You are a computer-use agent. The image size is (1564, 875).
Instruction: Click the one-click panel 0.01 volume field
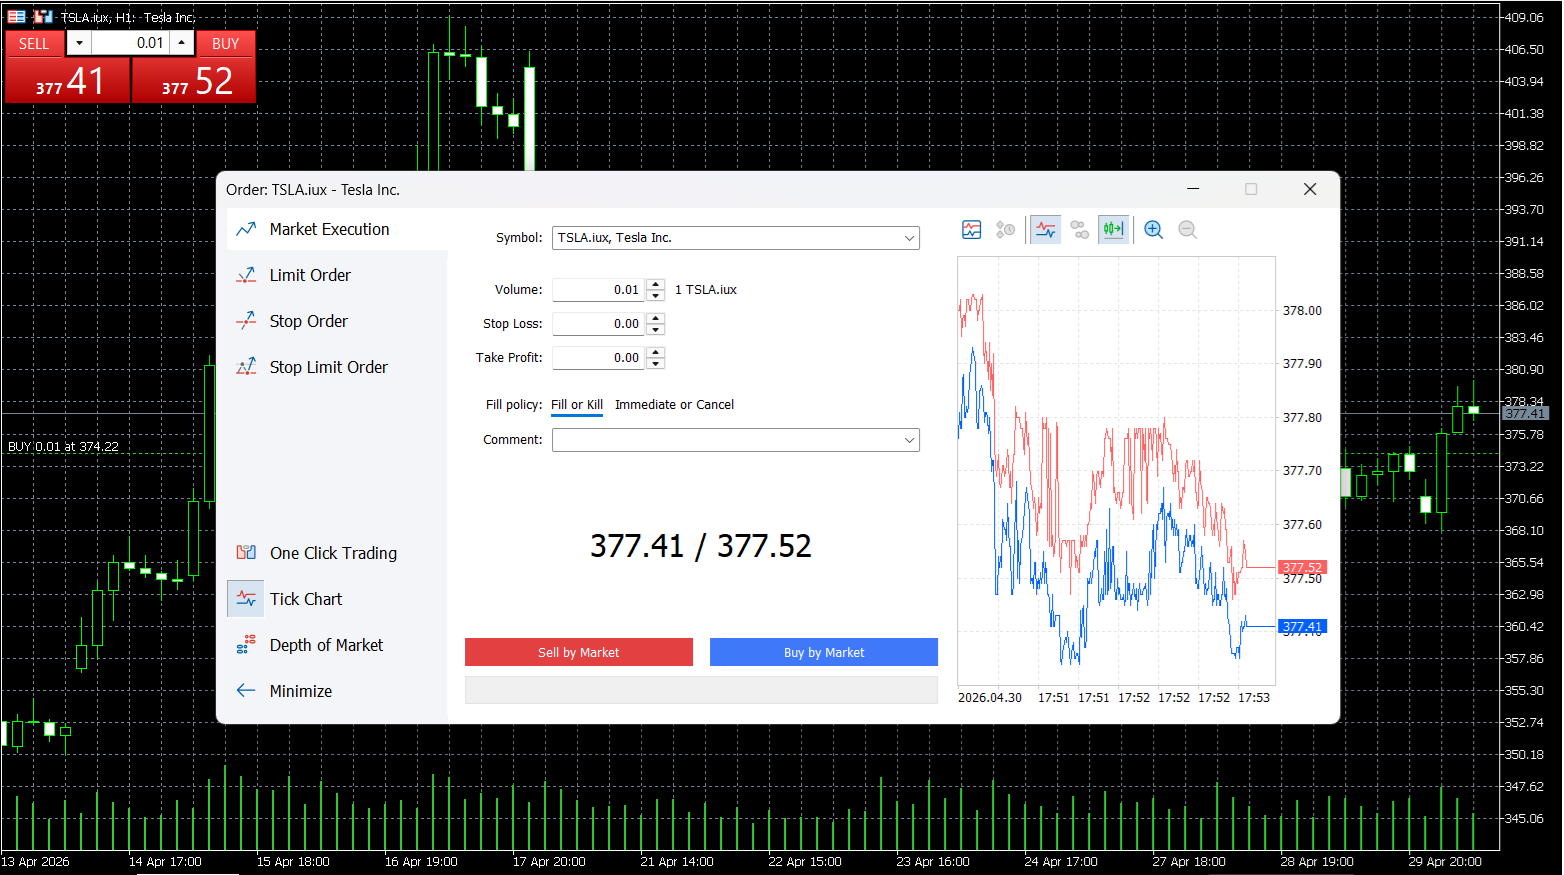pos(130,43)
